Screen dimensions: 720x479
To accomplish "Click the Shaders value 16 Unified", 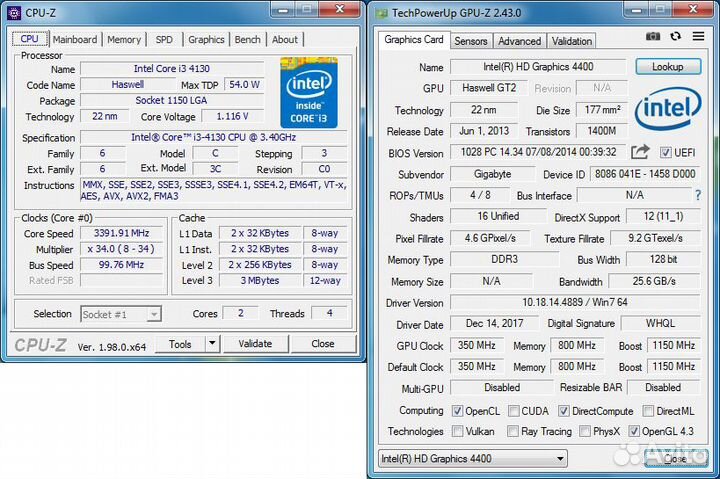I will (498, 216).
